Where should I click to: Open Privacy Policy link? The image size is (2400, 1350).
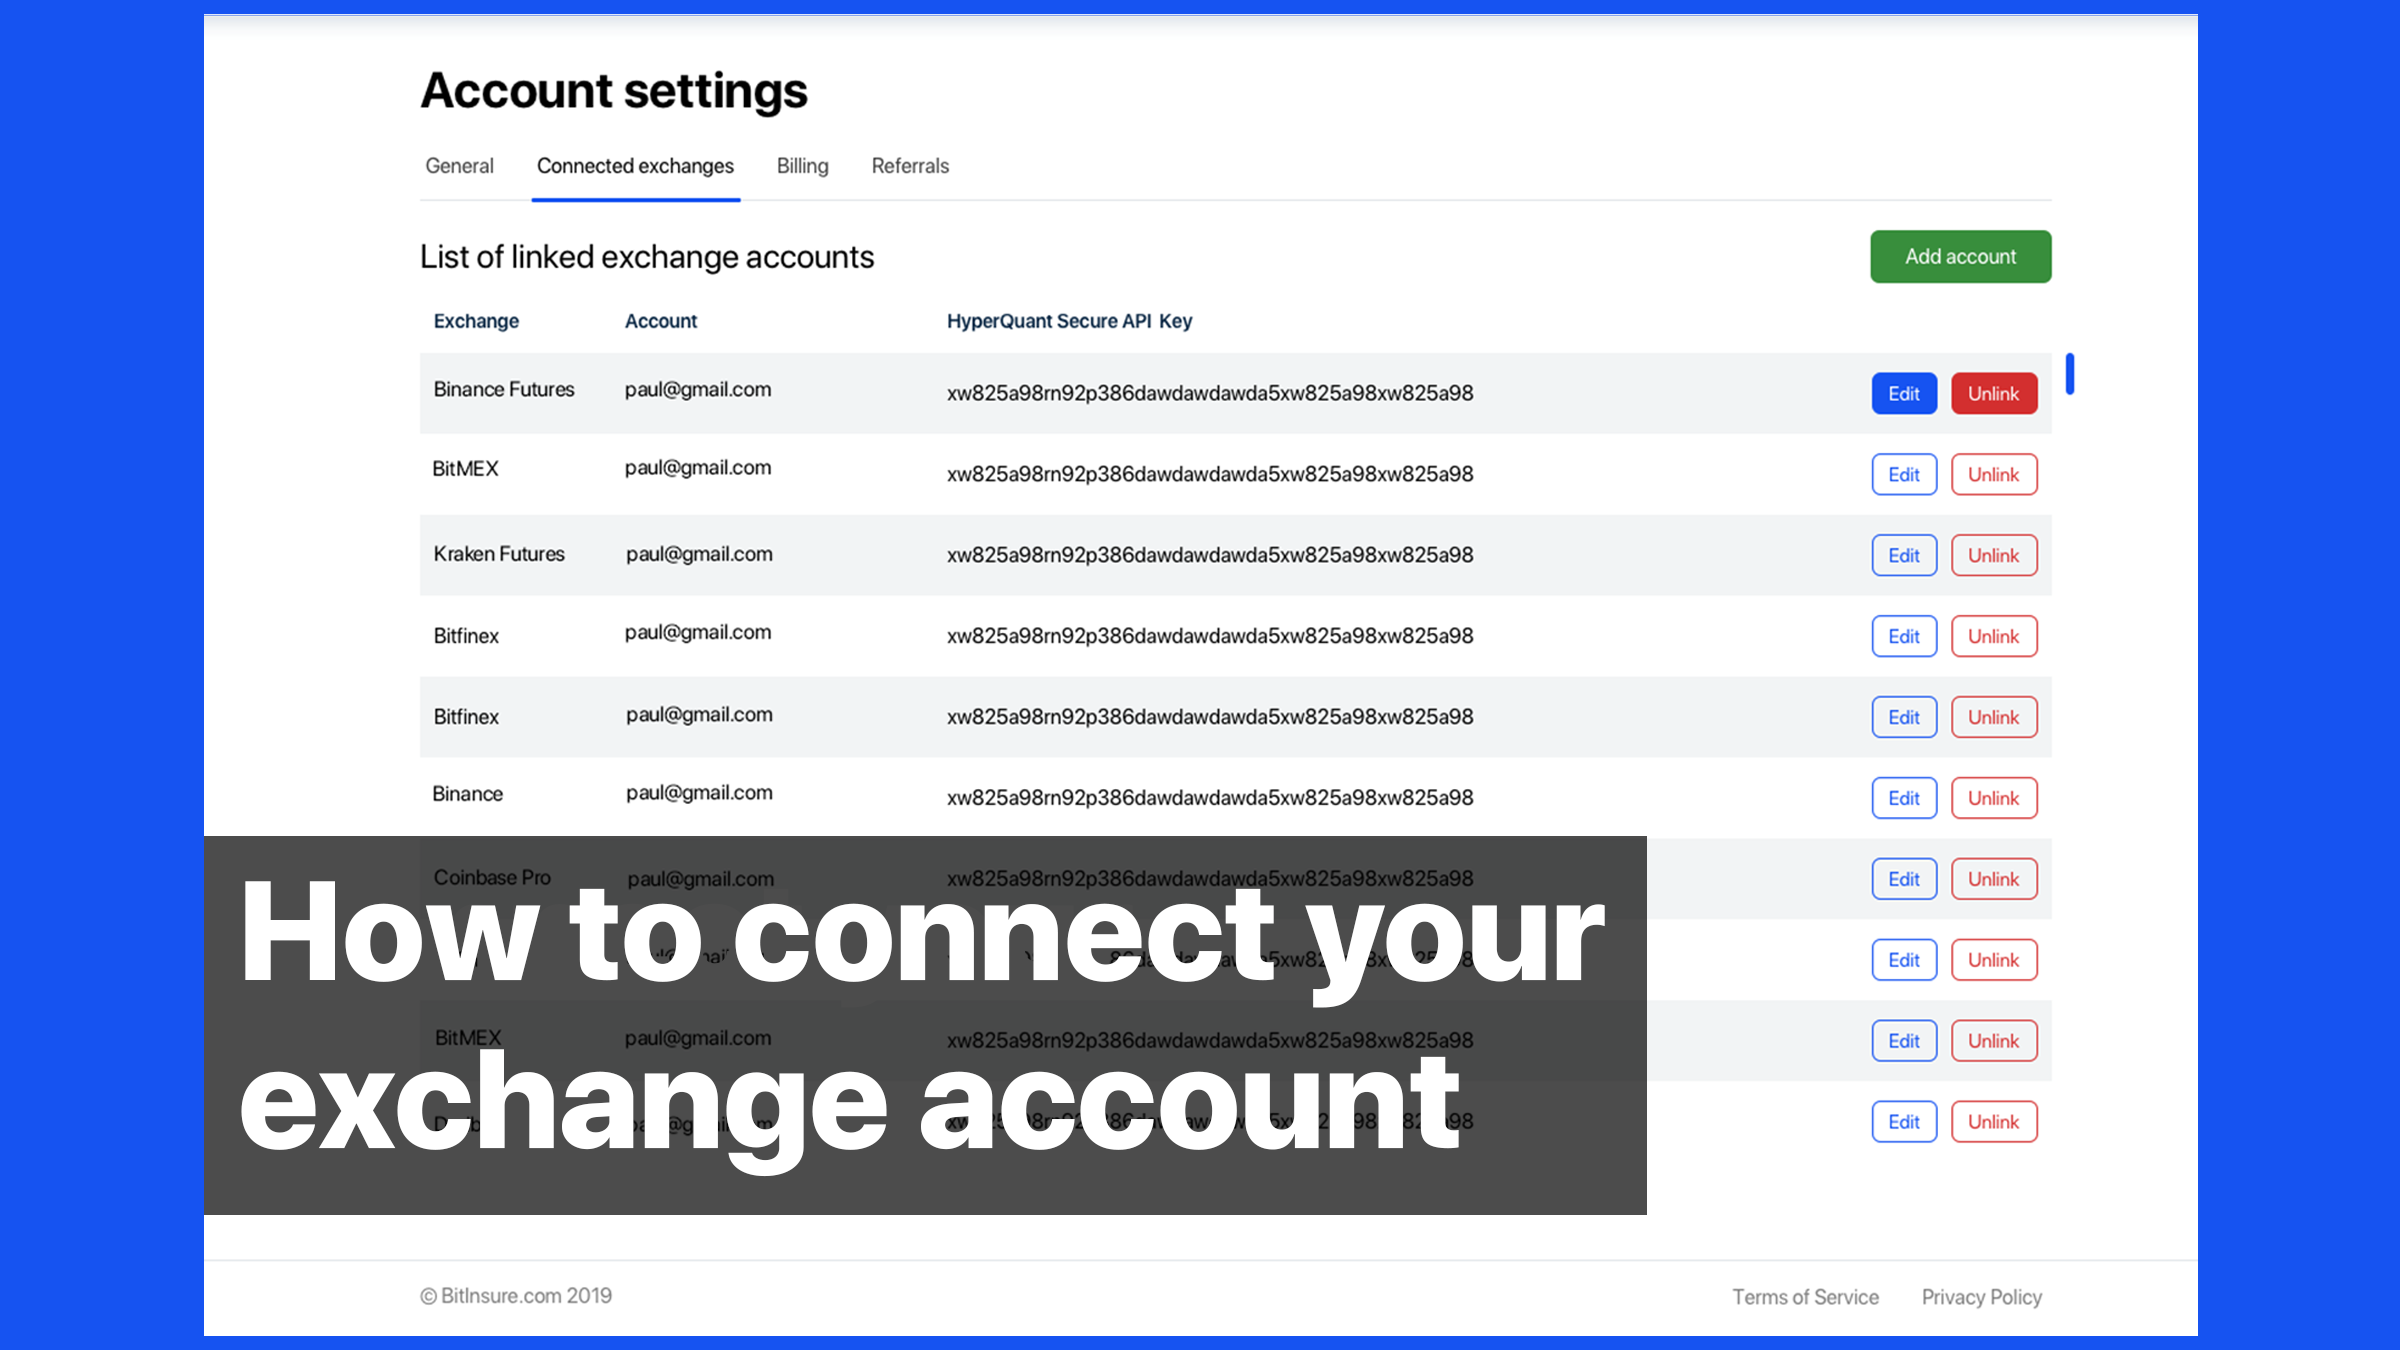(x=1981, y=1297)
